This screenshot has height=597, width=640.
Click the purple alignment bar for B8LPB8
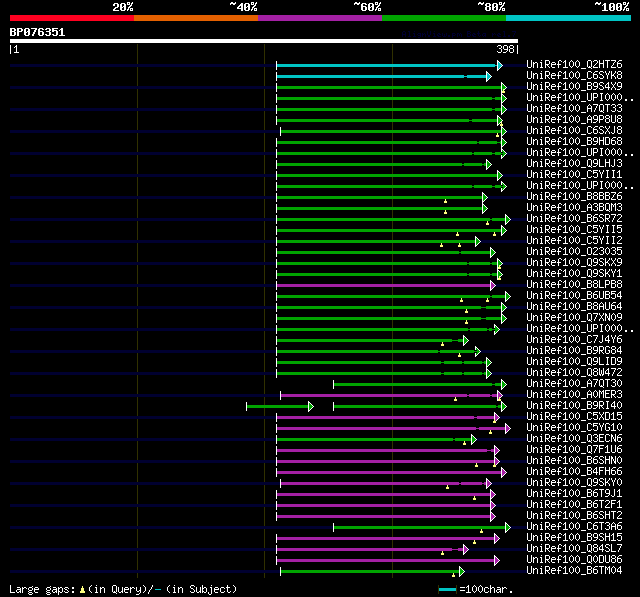click(386, 286)
